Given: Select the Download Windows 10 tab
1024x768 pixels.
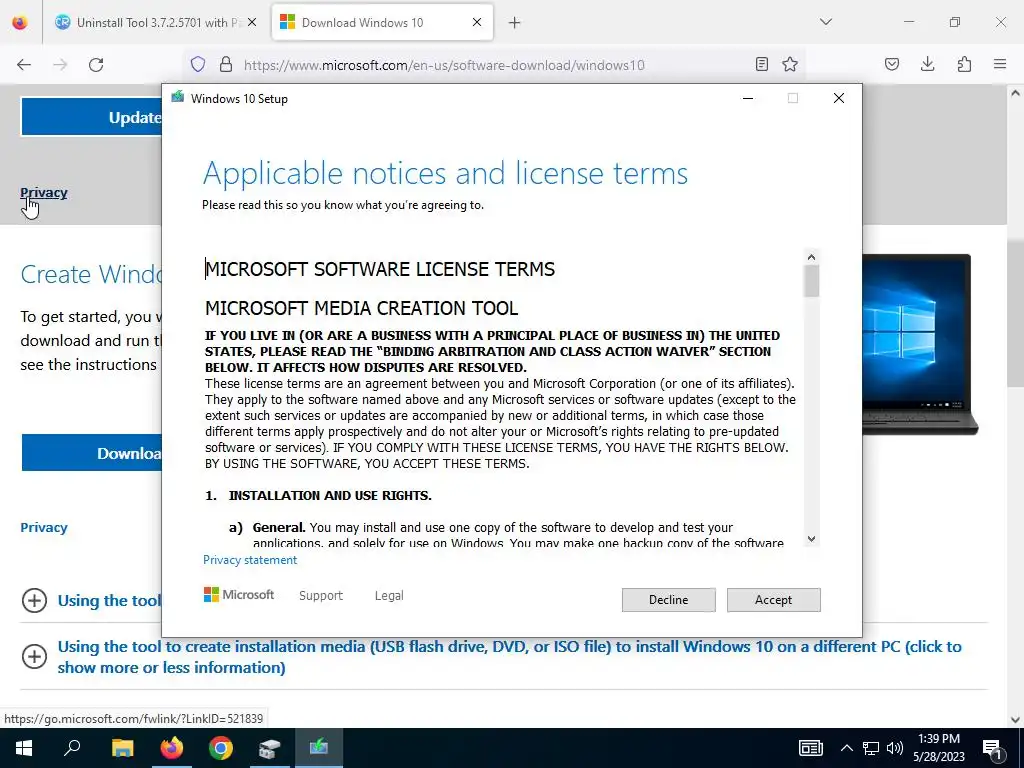Looking at the screenshot, I should pyautogui.click(x=382, y=23).
